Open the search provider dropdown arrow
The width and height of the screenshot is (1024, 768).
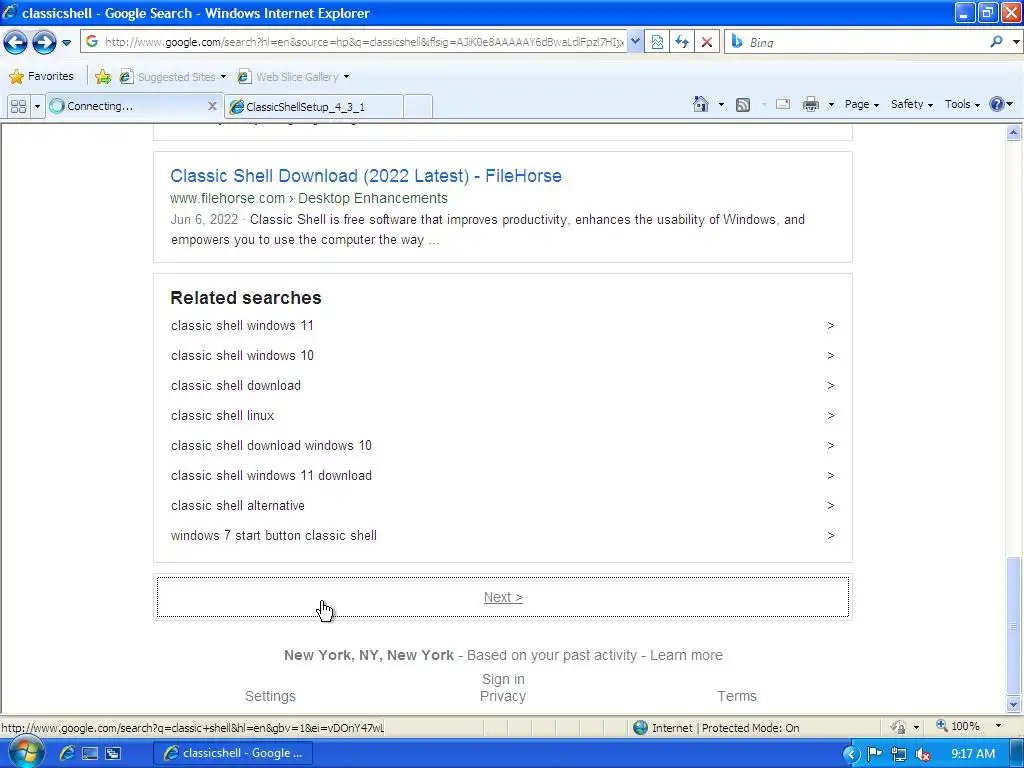(x=1016, y=42)
